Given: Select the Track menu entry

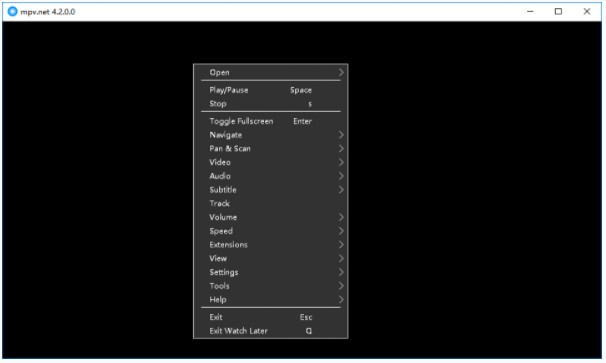Looking at the screenshot, I should (x=271, y=203).
